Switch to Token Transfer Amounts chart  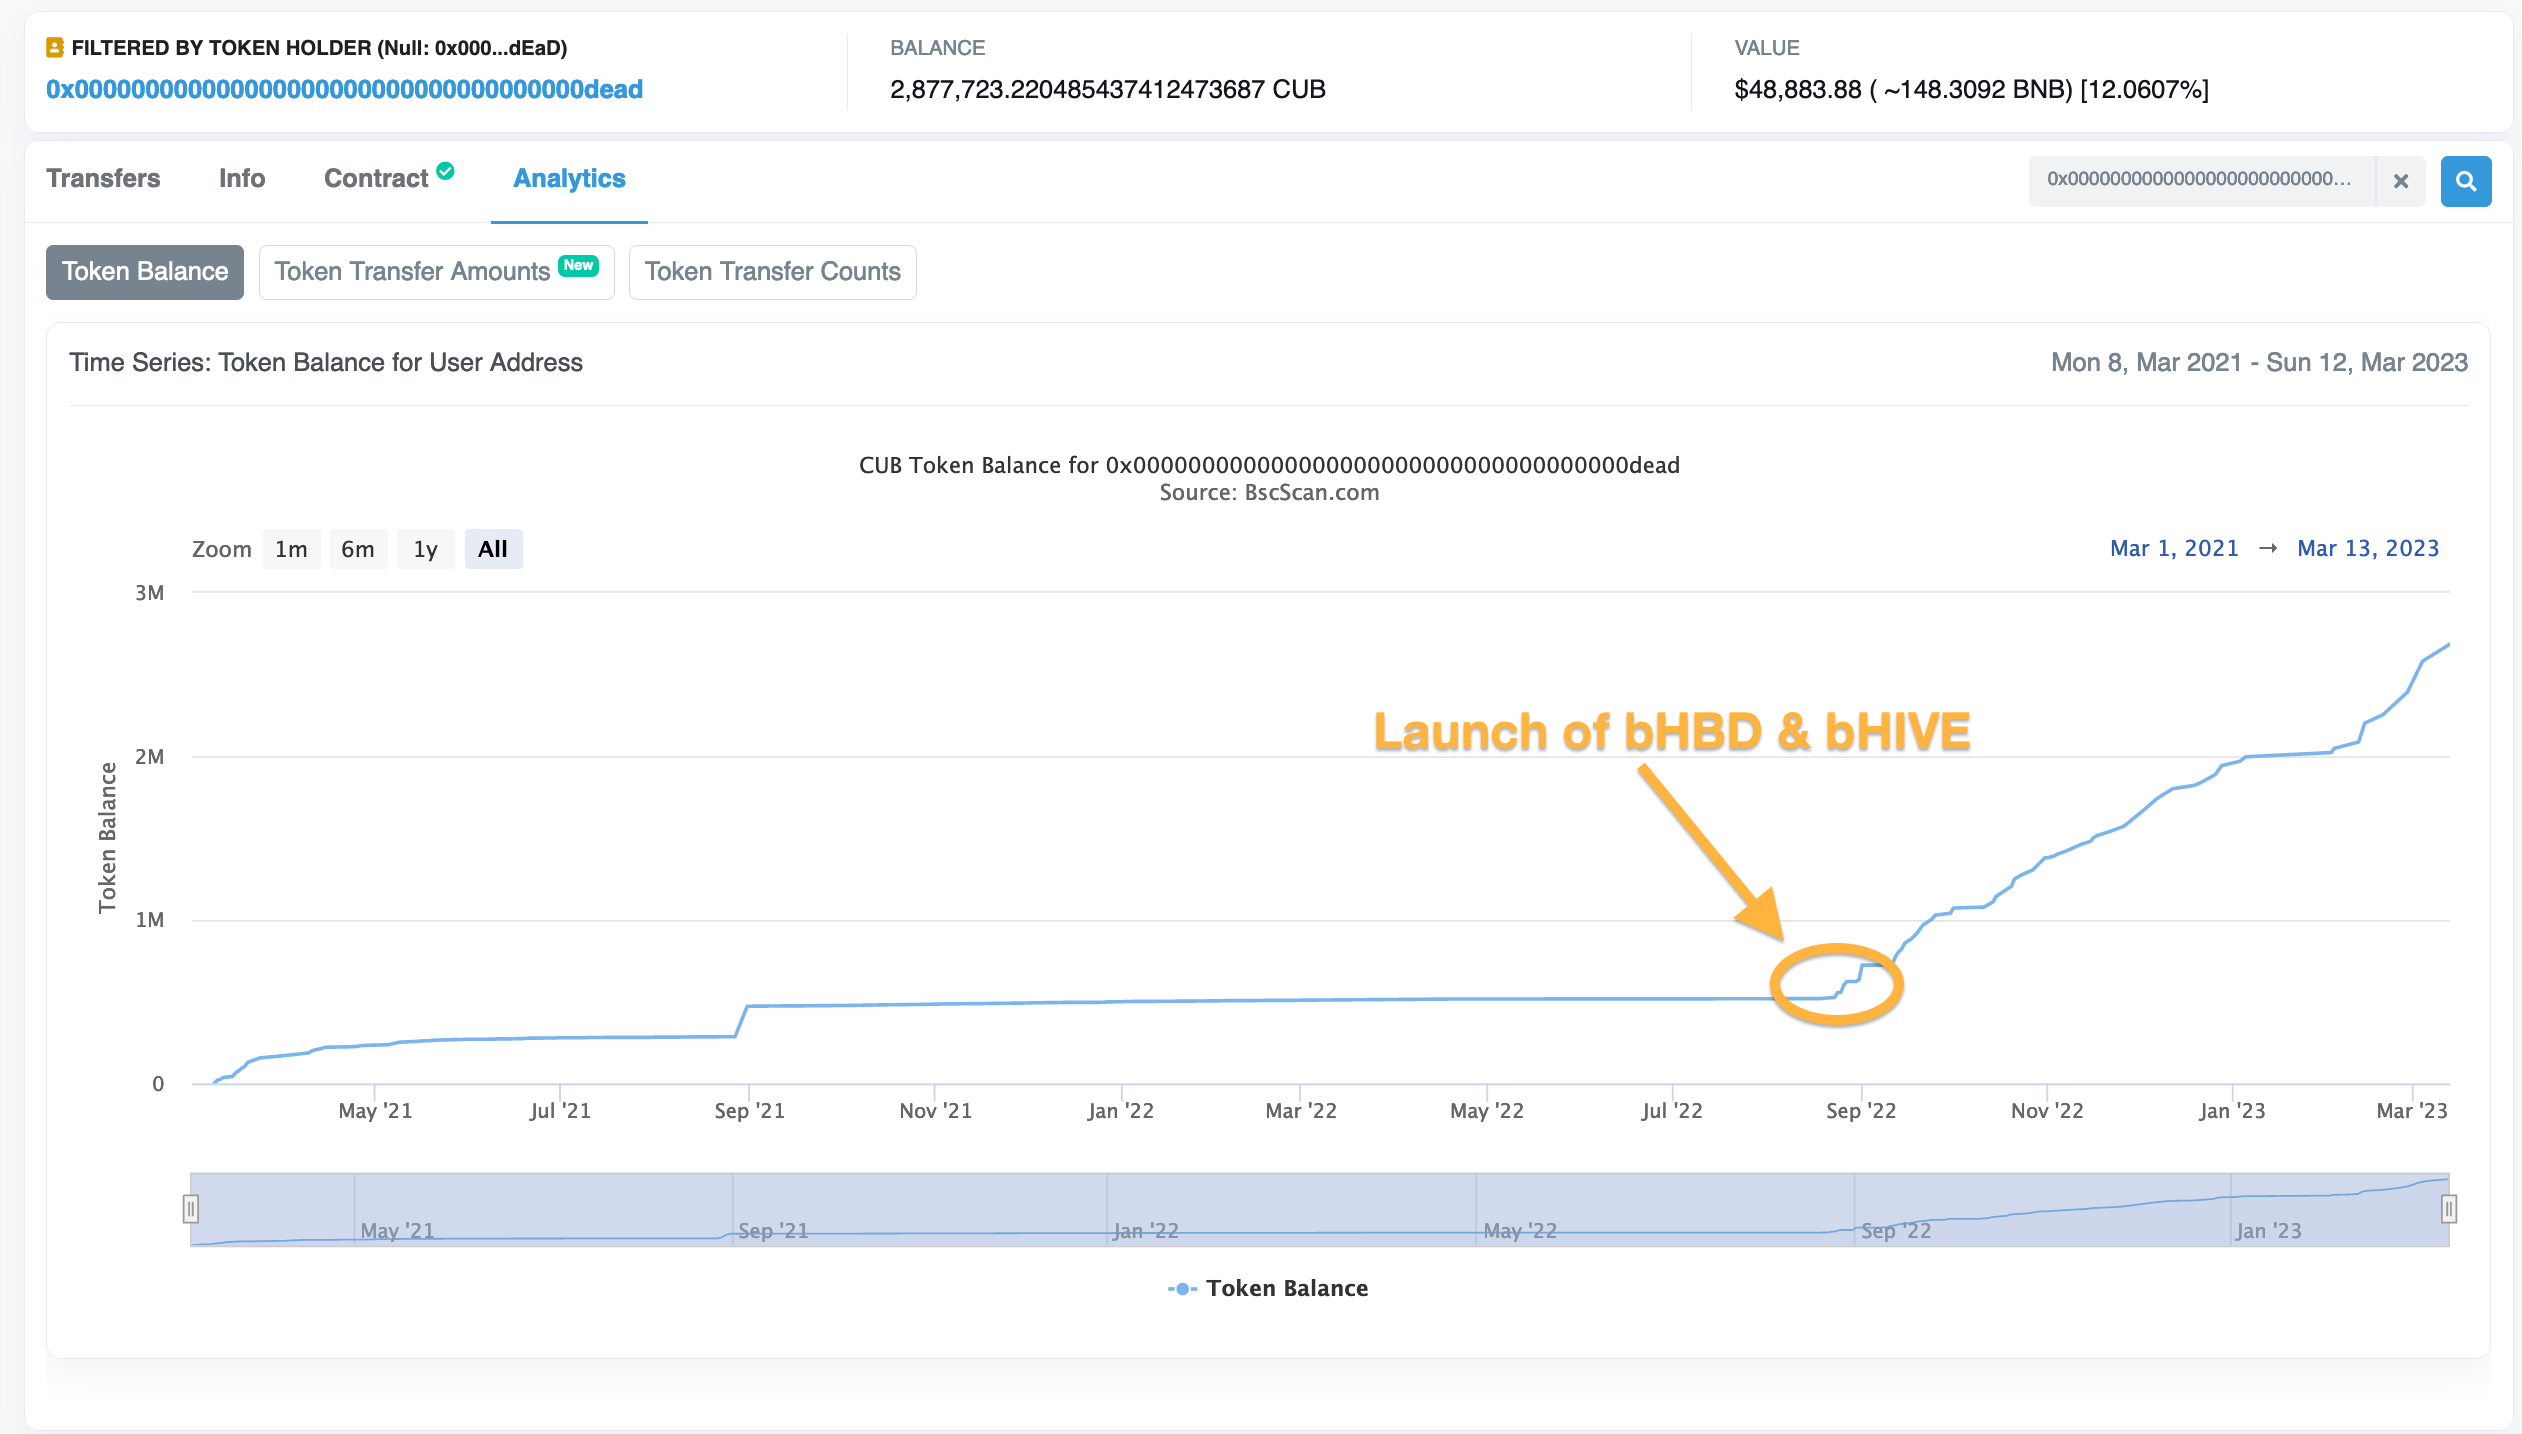[x=436, y=272]
